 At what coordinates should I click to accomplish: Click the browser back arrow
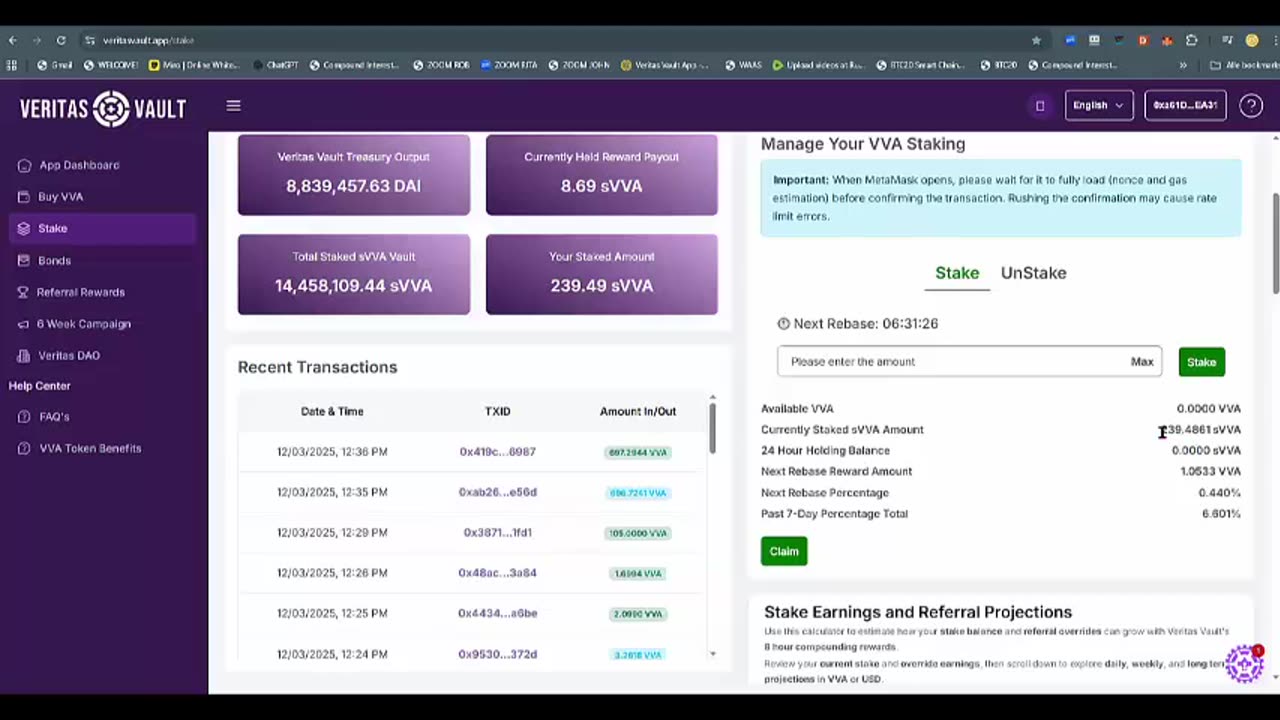click(12, 40)
